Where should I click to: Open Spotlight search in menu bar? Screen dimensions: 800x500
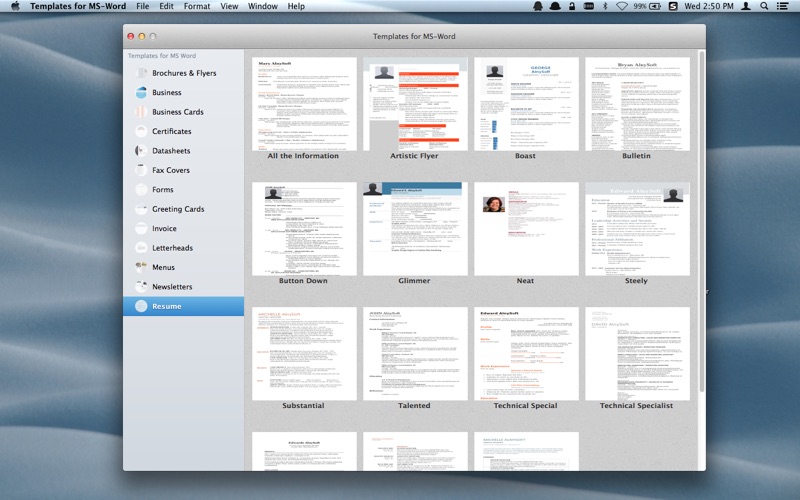click(x=764, y=6)
